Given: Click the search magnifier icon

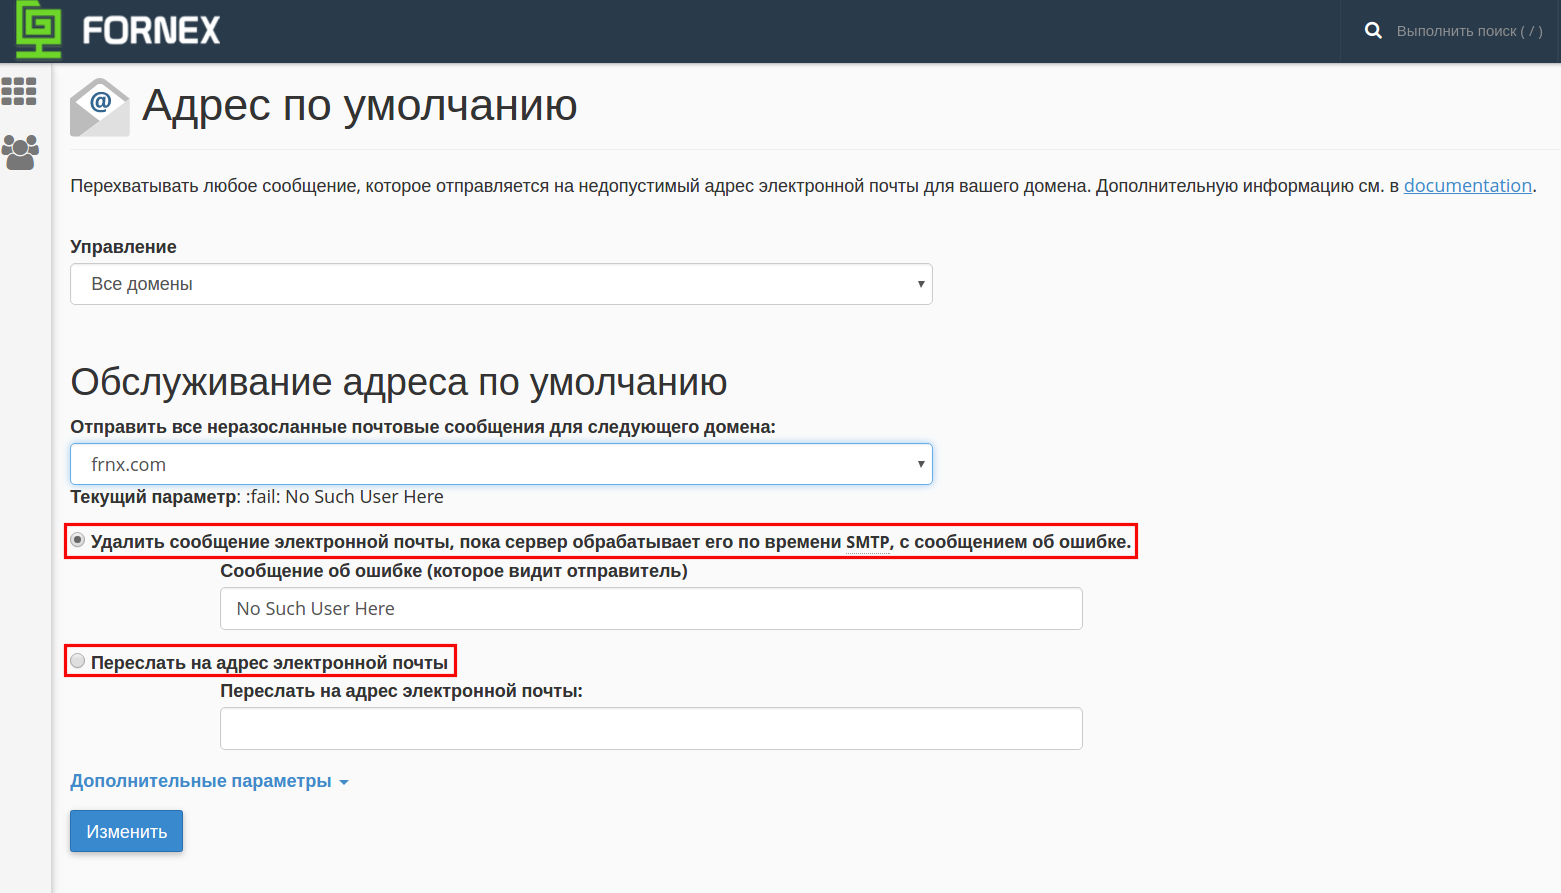Looking at the screenshot, I should (x=1373, y=31).
